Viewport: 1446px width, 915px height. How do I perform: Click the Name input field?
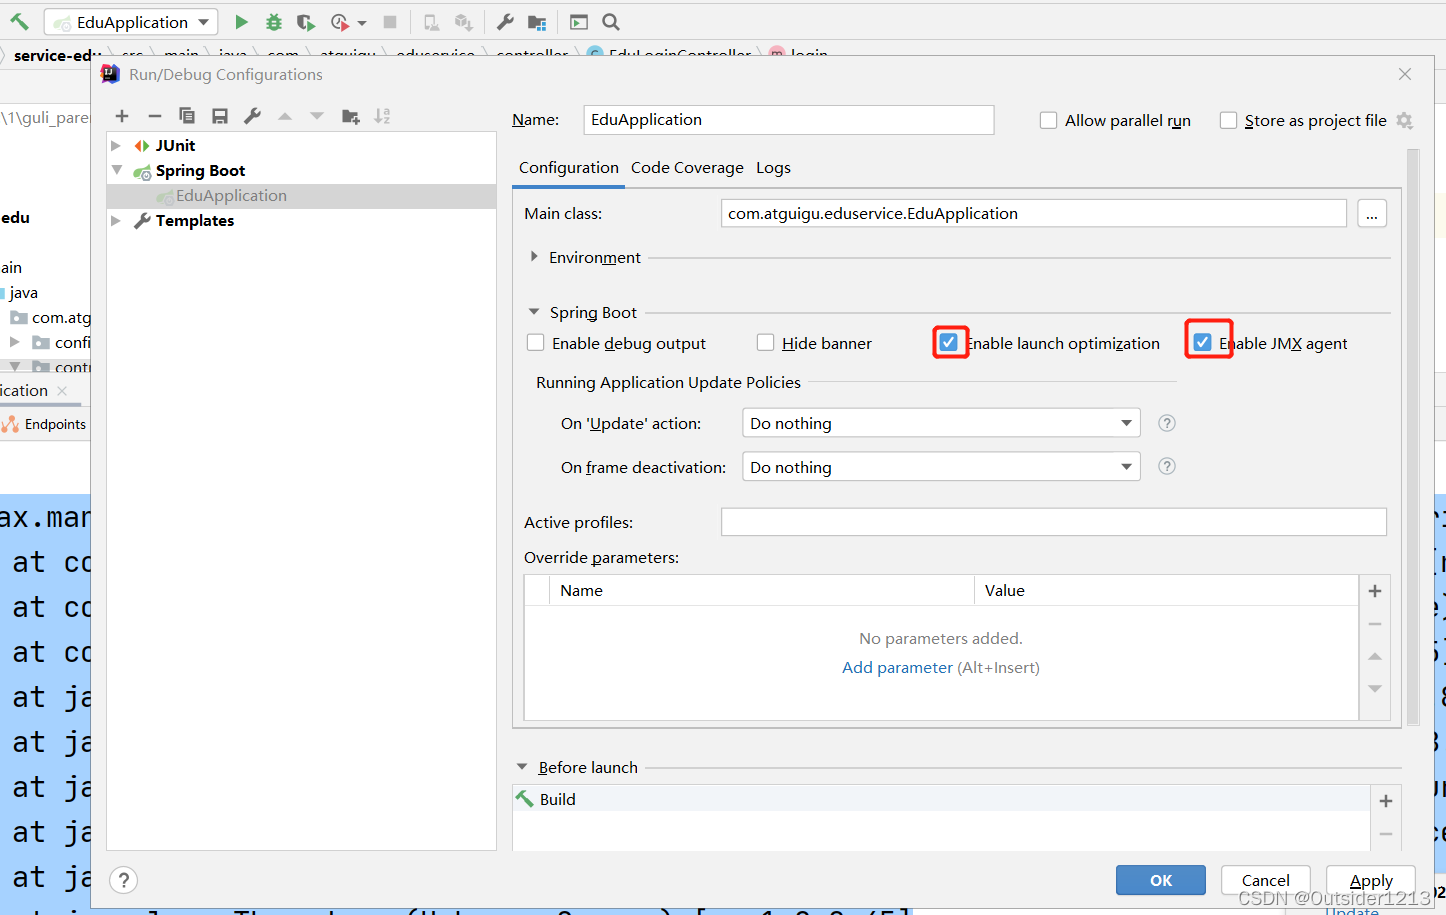point(789,120)
